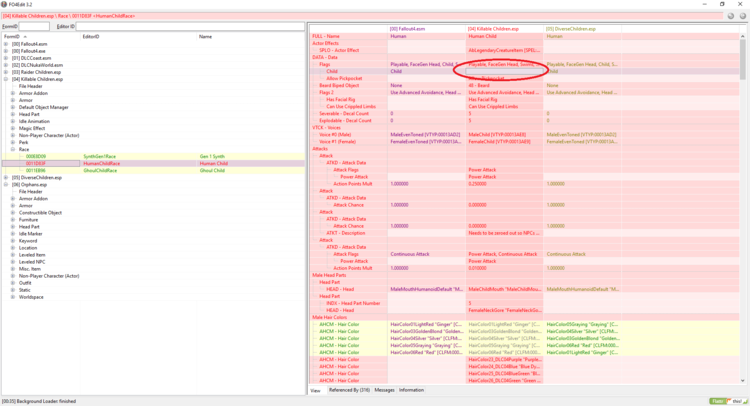Click the Allow Pickpocket row label
750x406 pixels.
point(344,78)
